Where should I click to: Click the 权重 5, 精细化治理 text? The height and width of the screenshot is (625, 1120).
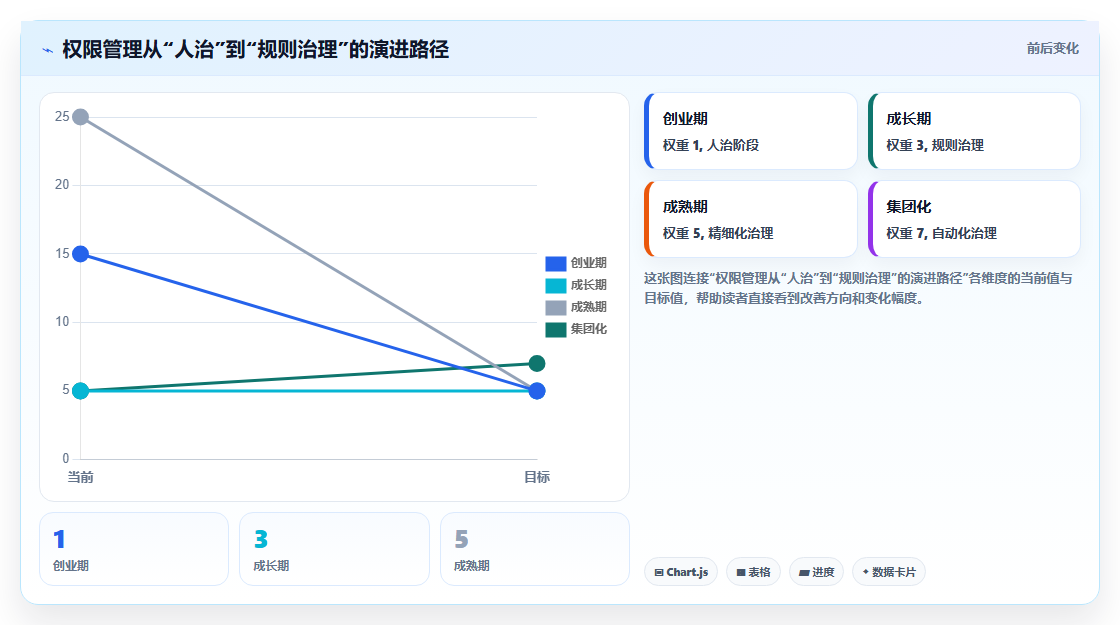click(x=718, y=233)
